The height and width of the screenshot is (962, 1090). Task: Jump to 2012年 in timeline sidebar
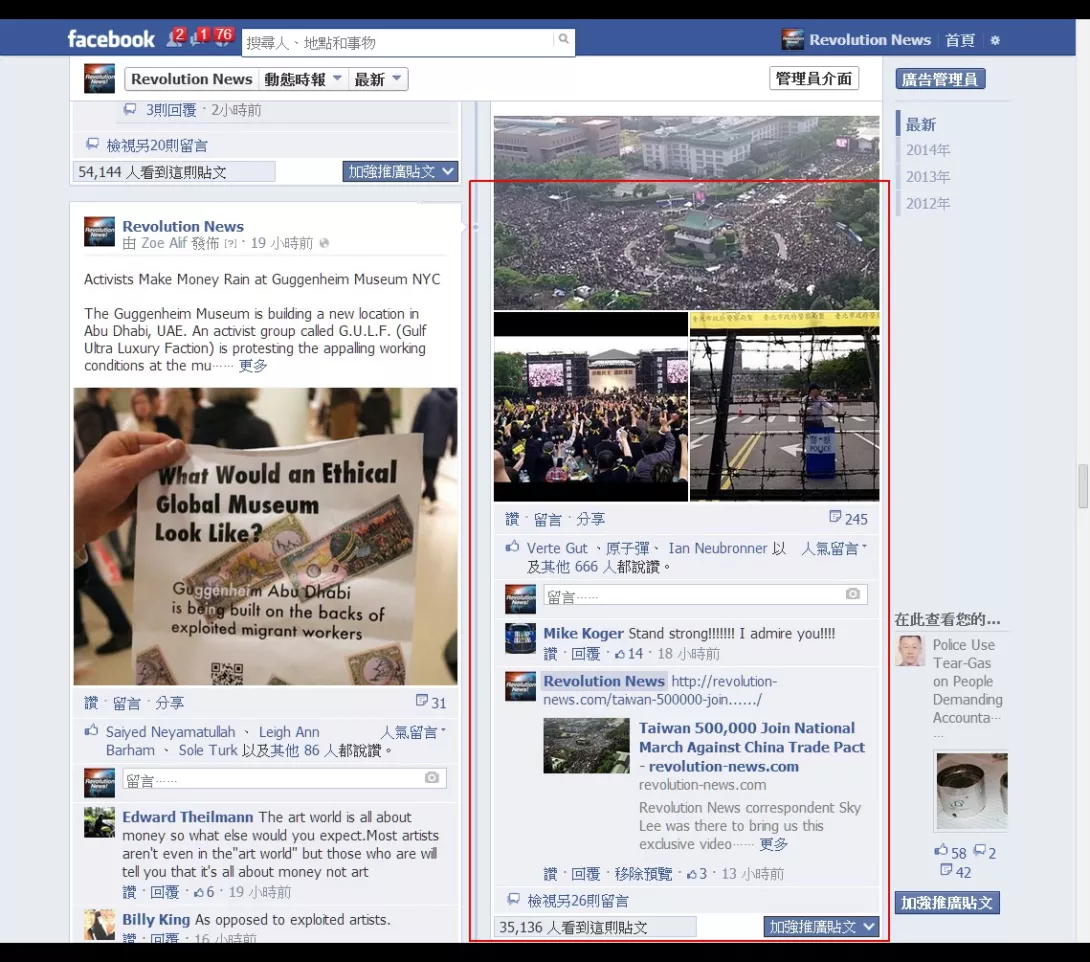[928, 204]
